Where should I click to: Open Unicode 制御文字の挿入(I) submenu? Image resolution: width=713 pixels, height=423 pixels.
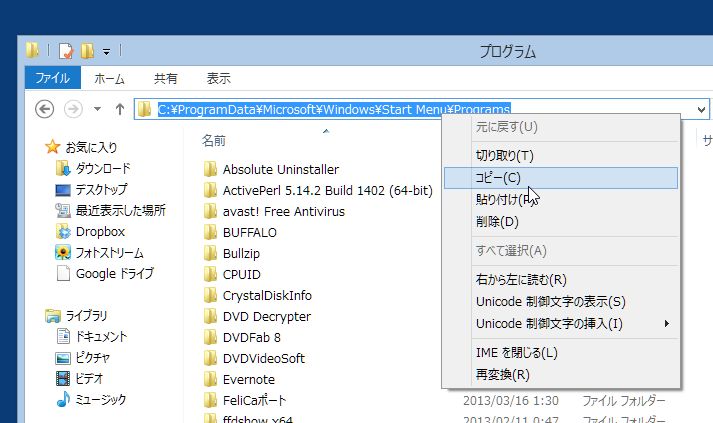(561, 324)
